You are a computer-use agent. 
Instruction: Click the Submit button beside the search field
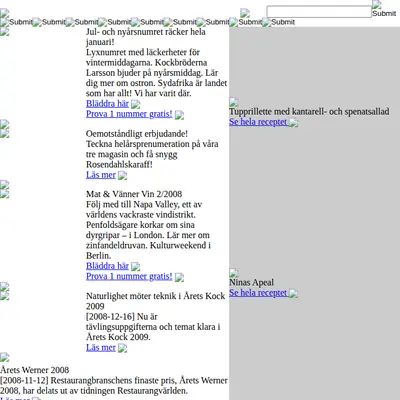tap(384, 9)
